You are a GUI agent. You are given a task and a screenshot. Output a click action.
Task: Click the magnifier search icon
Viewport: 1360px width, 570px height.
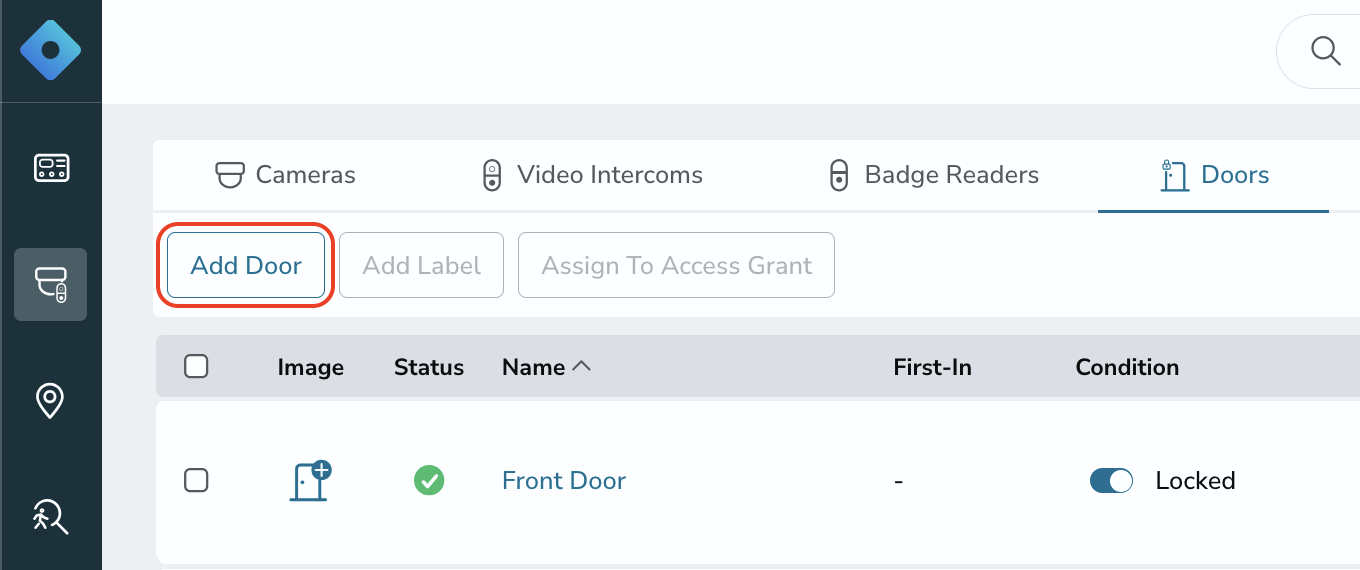[1326, 51]
